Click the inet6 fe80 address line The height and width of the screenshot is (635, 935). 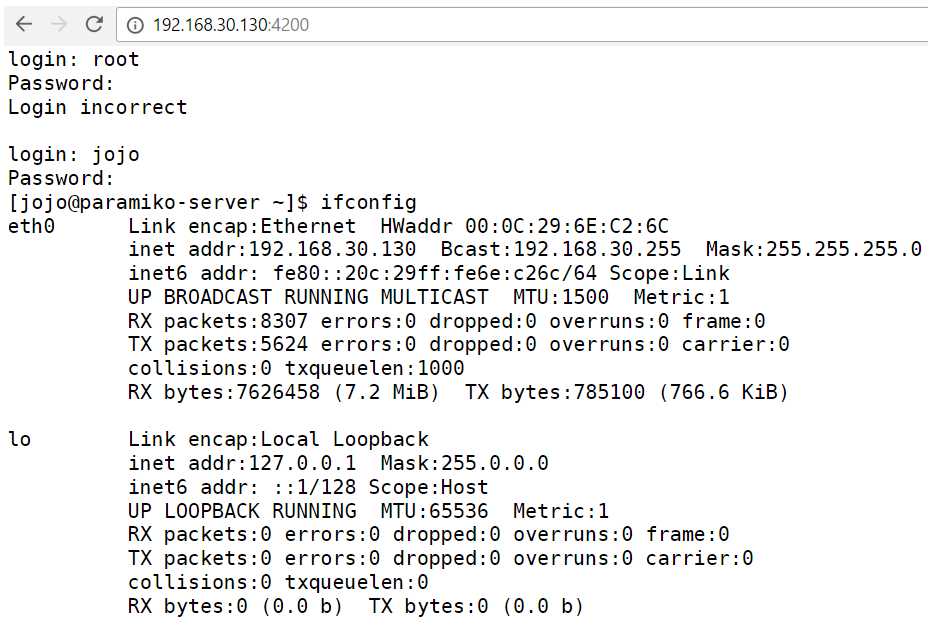click(x=429, y=273)
